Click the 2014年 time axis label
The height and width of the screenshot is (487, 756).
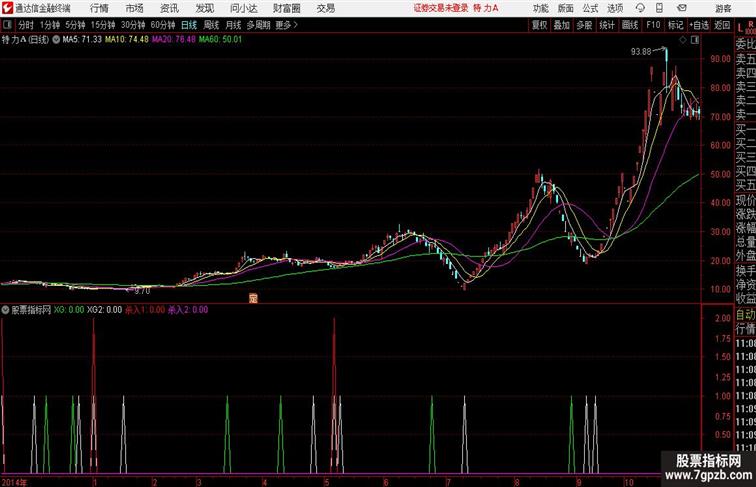pyautogui.click(x=15, y=482)
